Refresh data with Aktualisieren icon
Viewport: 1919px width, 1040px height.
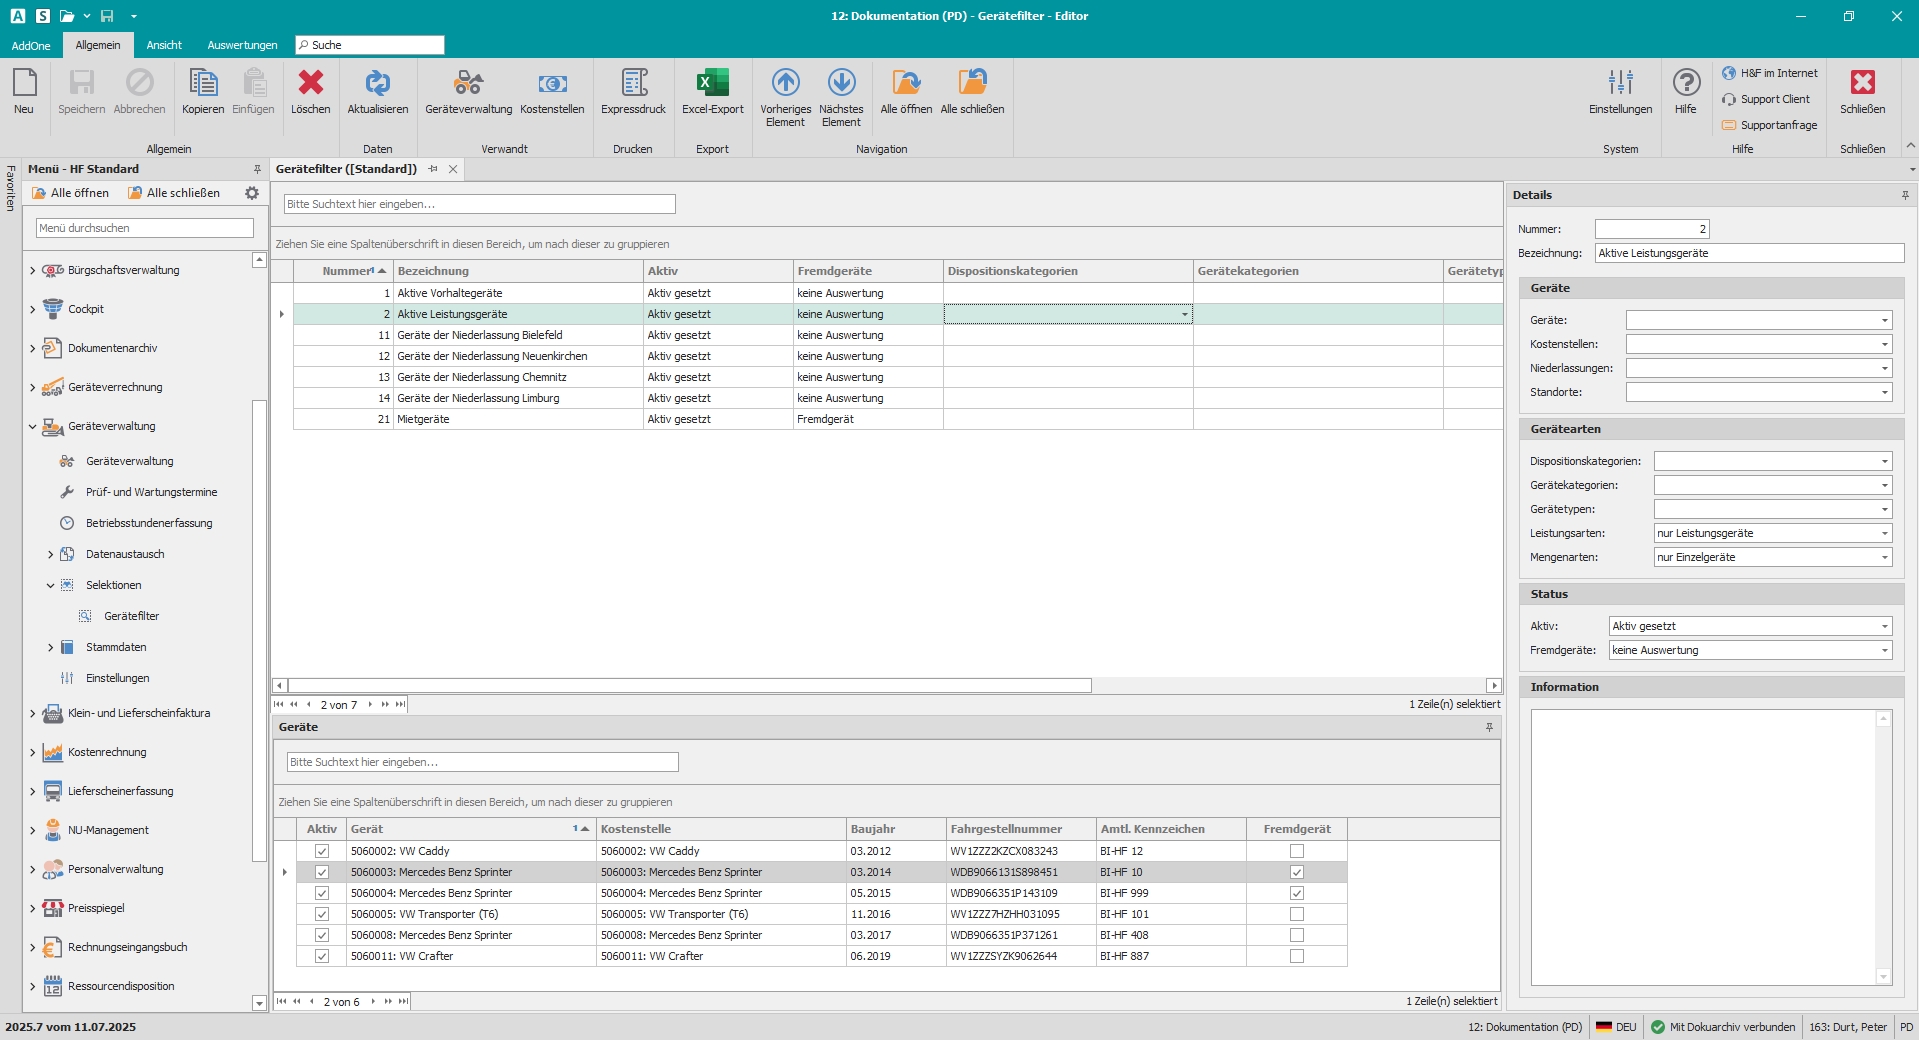click(377, 84)
